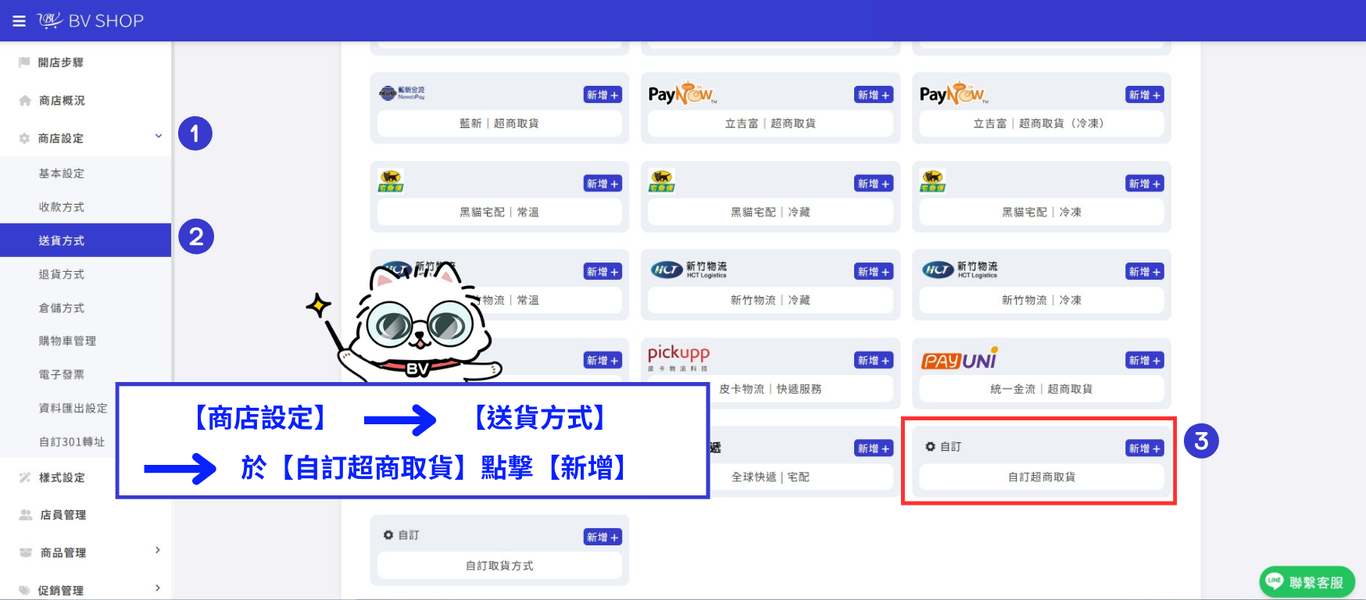Add the 黑貓宅配｜冷藏 delivery option
Screen dimensions: 1366x600
click(874, 184)
